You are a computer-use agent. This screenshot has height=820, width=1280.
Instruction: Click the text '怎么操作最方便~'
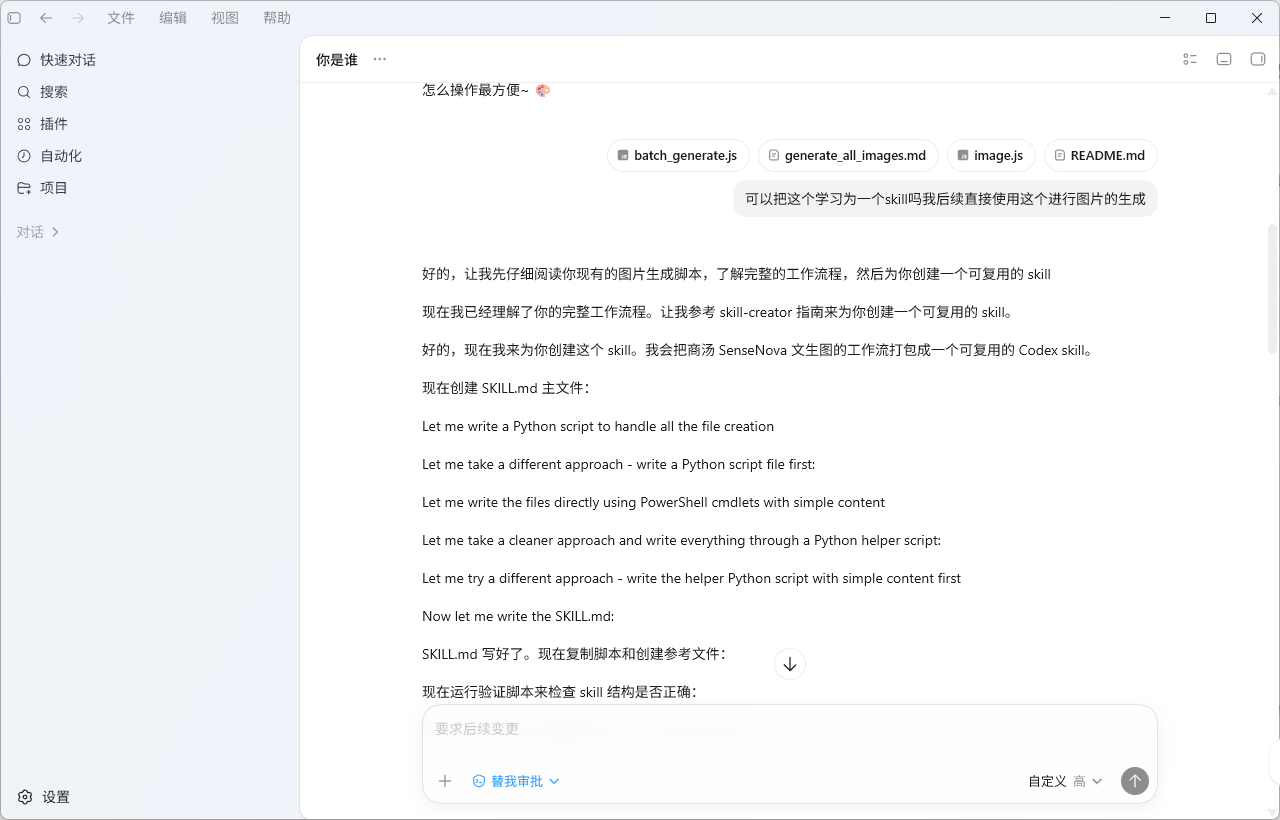[x=475, y=90]
